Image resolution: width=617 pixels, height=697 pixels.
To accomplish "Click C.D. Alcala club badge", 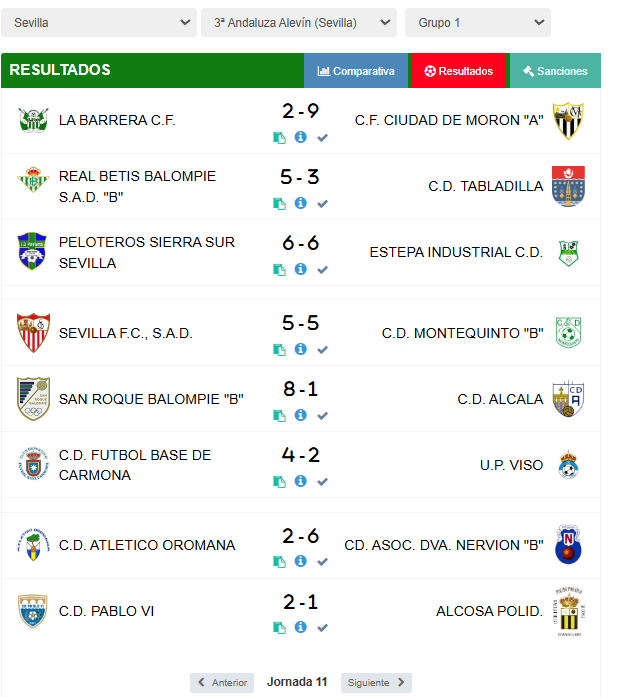I will [568, 399].
